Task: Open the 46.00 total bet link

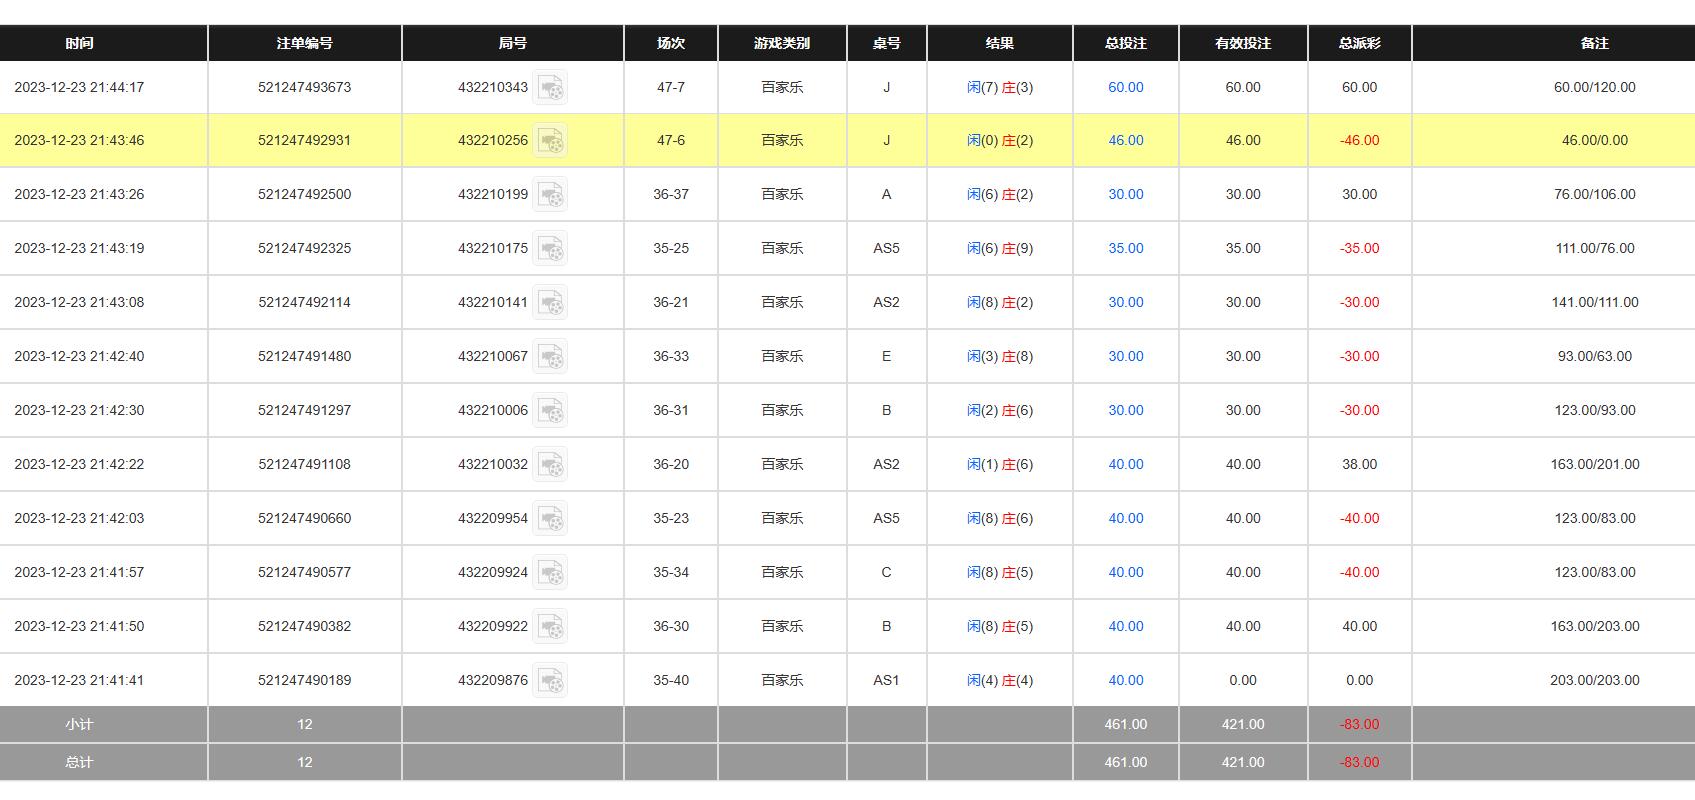Action: click(1125, 141)
